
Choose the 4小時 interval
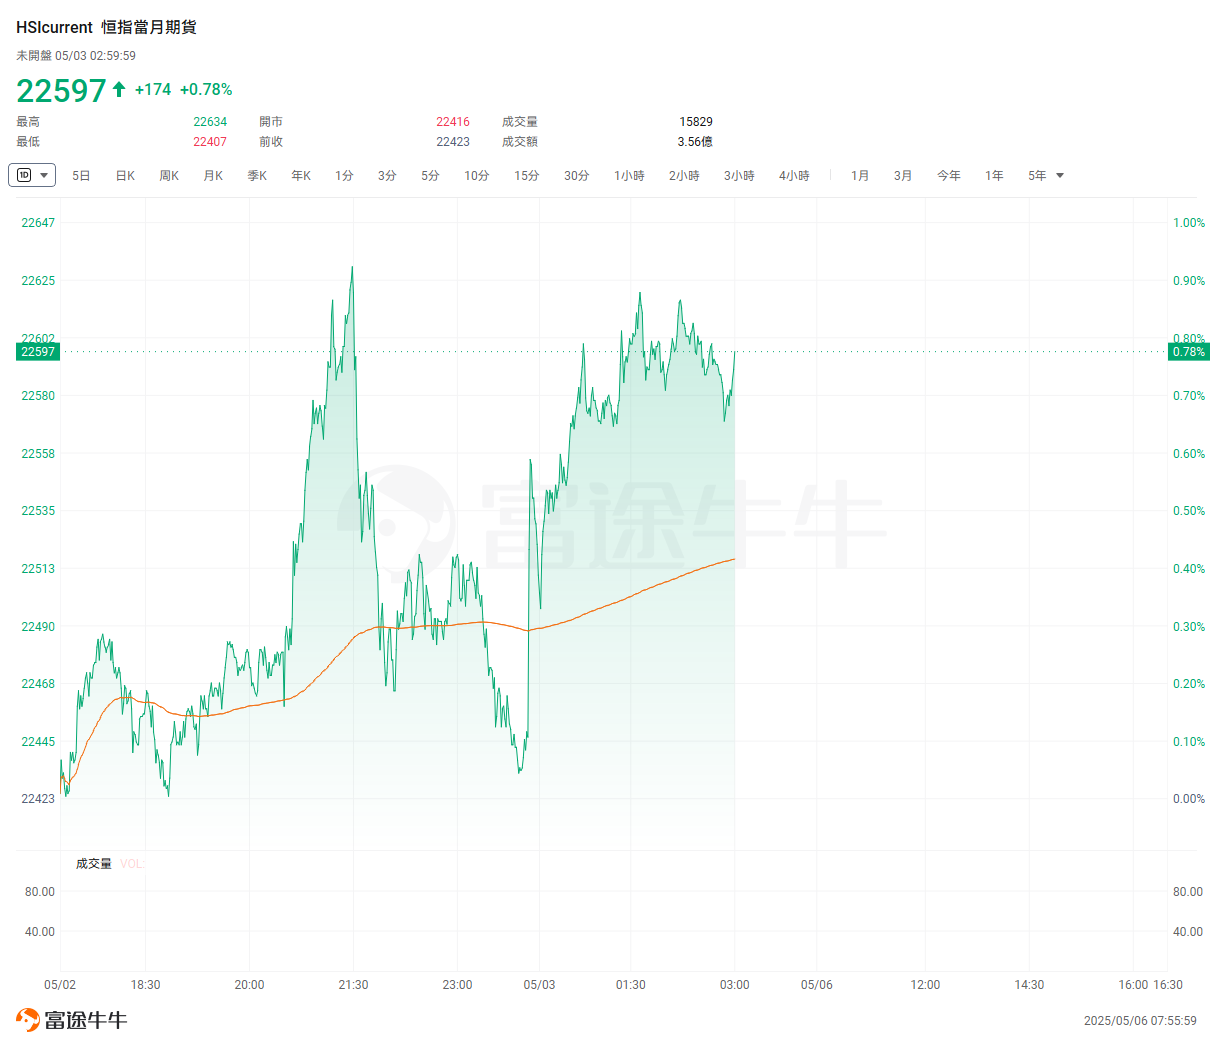click(794, 176)
